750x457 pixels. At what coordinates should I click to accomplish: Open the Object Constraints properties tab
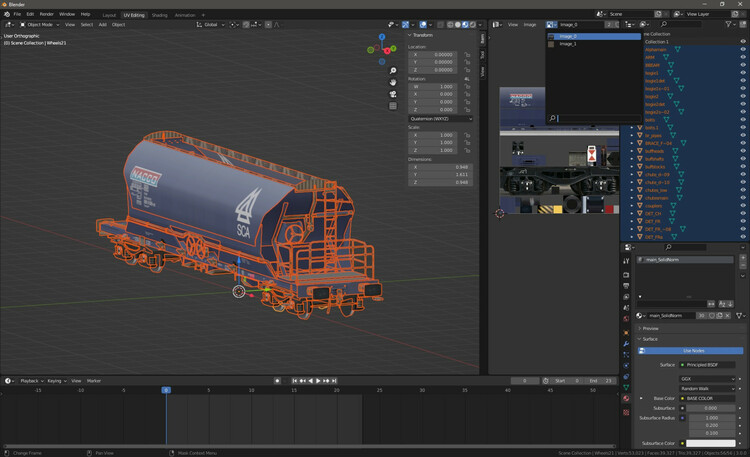coord(626,377)
